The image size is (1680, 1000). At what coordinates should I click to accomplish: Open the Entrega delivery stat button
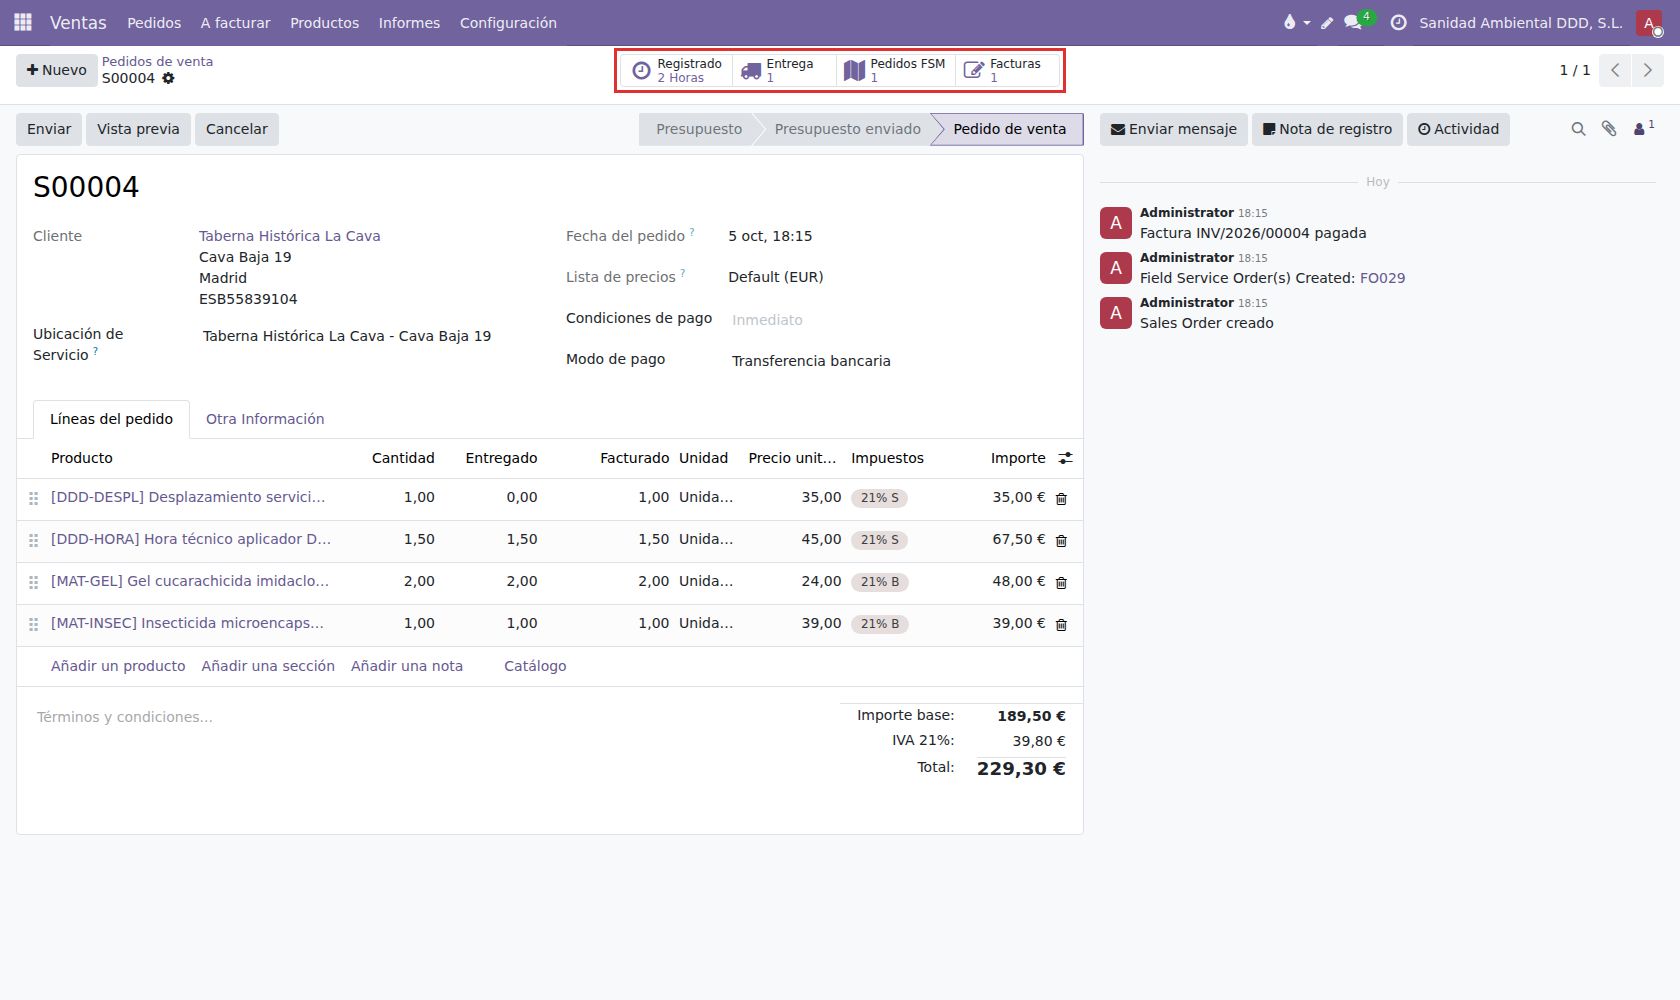pos(784,70)
